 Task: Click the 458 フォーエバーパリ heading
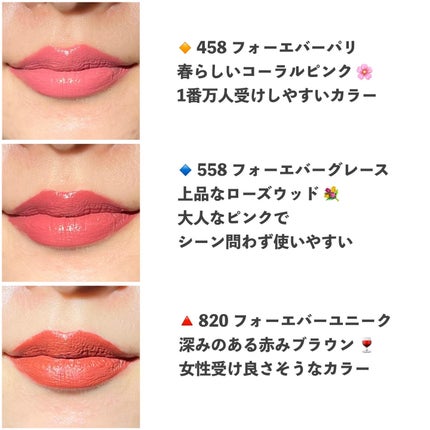[x=276, y=48]
